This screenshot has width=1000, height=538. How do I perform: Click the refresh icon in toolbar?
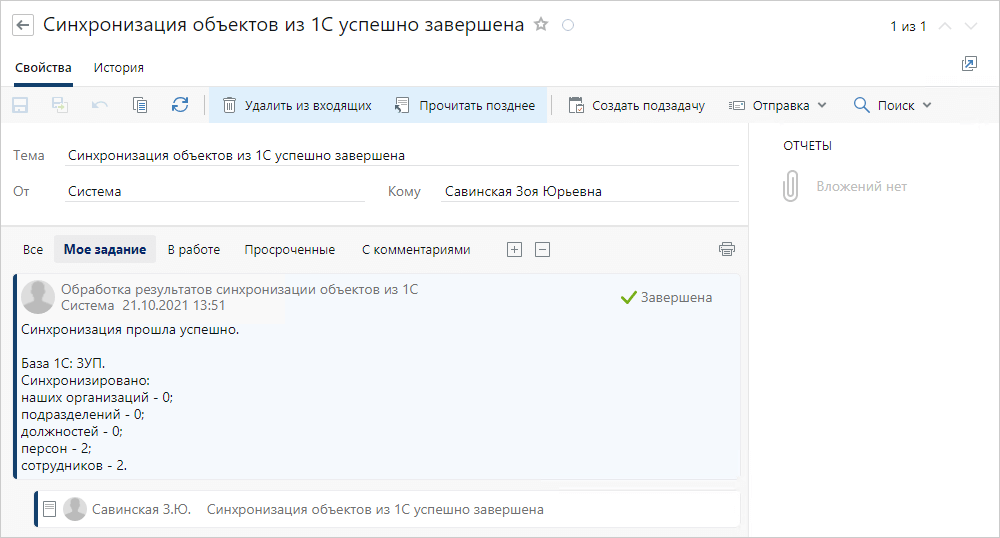pyautogui.click(x=180, y=105)
